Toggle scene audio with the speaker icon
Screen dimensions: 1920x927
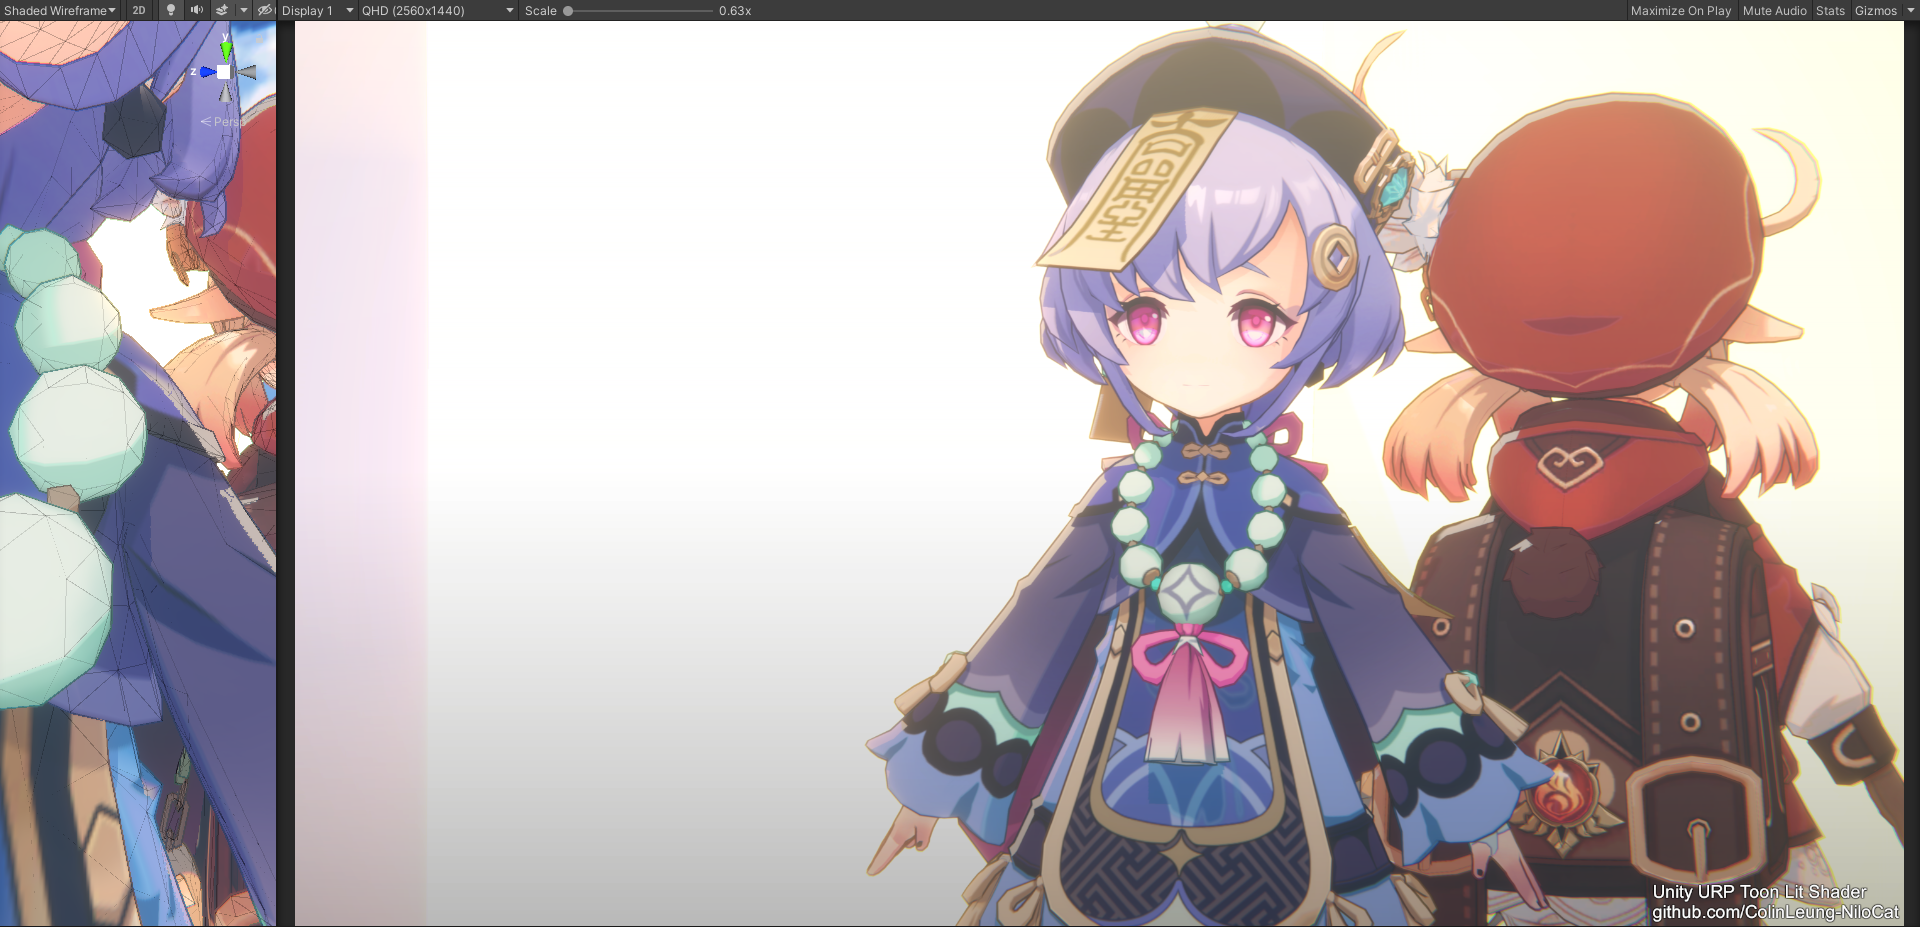[196, 10]
